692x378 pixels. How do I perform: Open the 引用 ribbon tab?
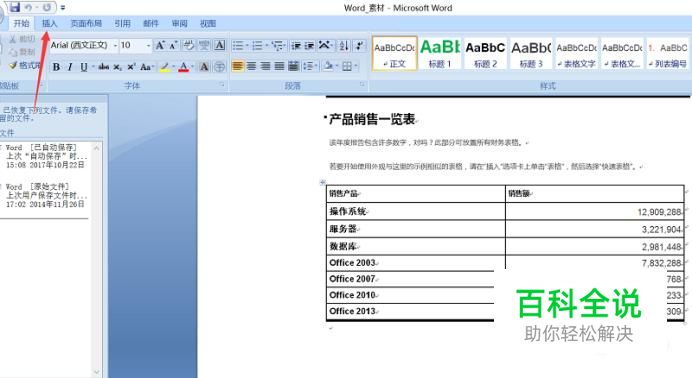click(x=122, y=23)
